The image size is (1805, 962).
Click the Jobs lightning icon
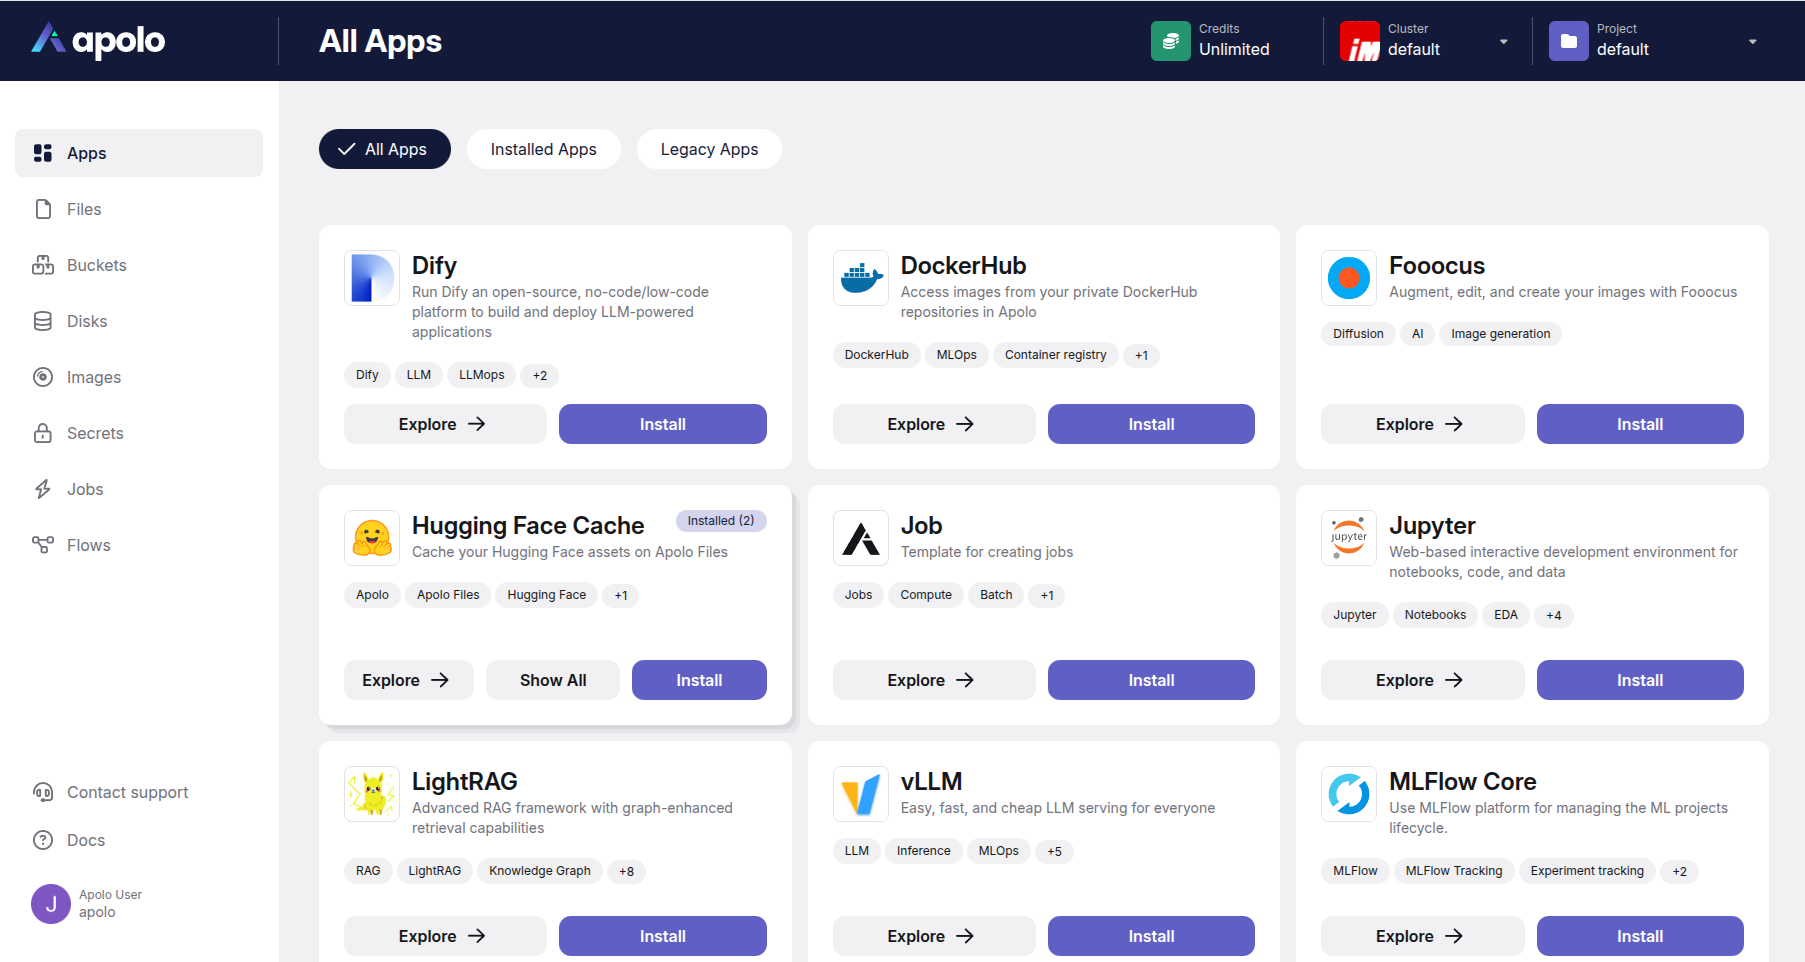point(43,489)
